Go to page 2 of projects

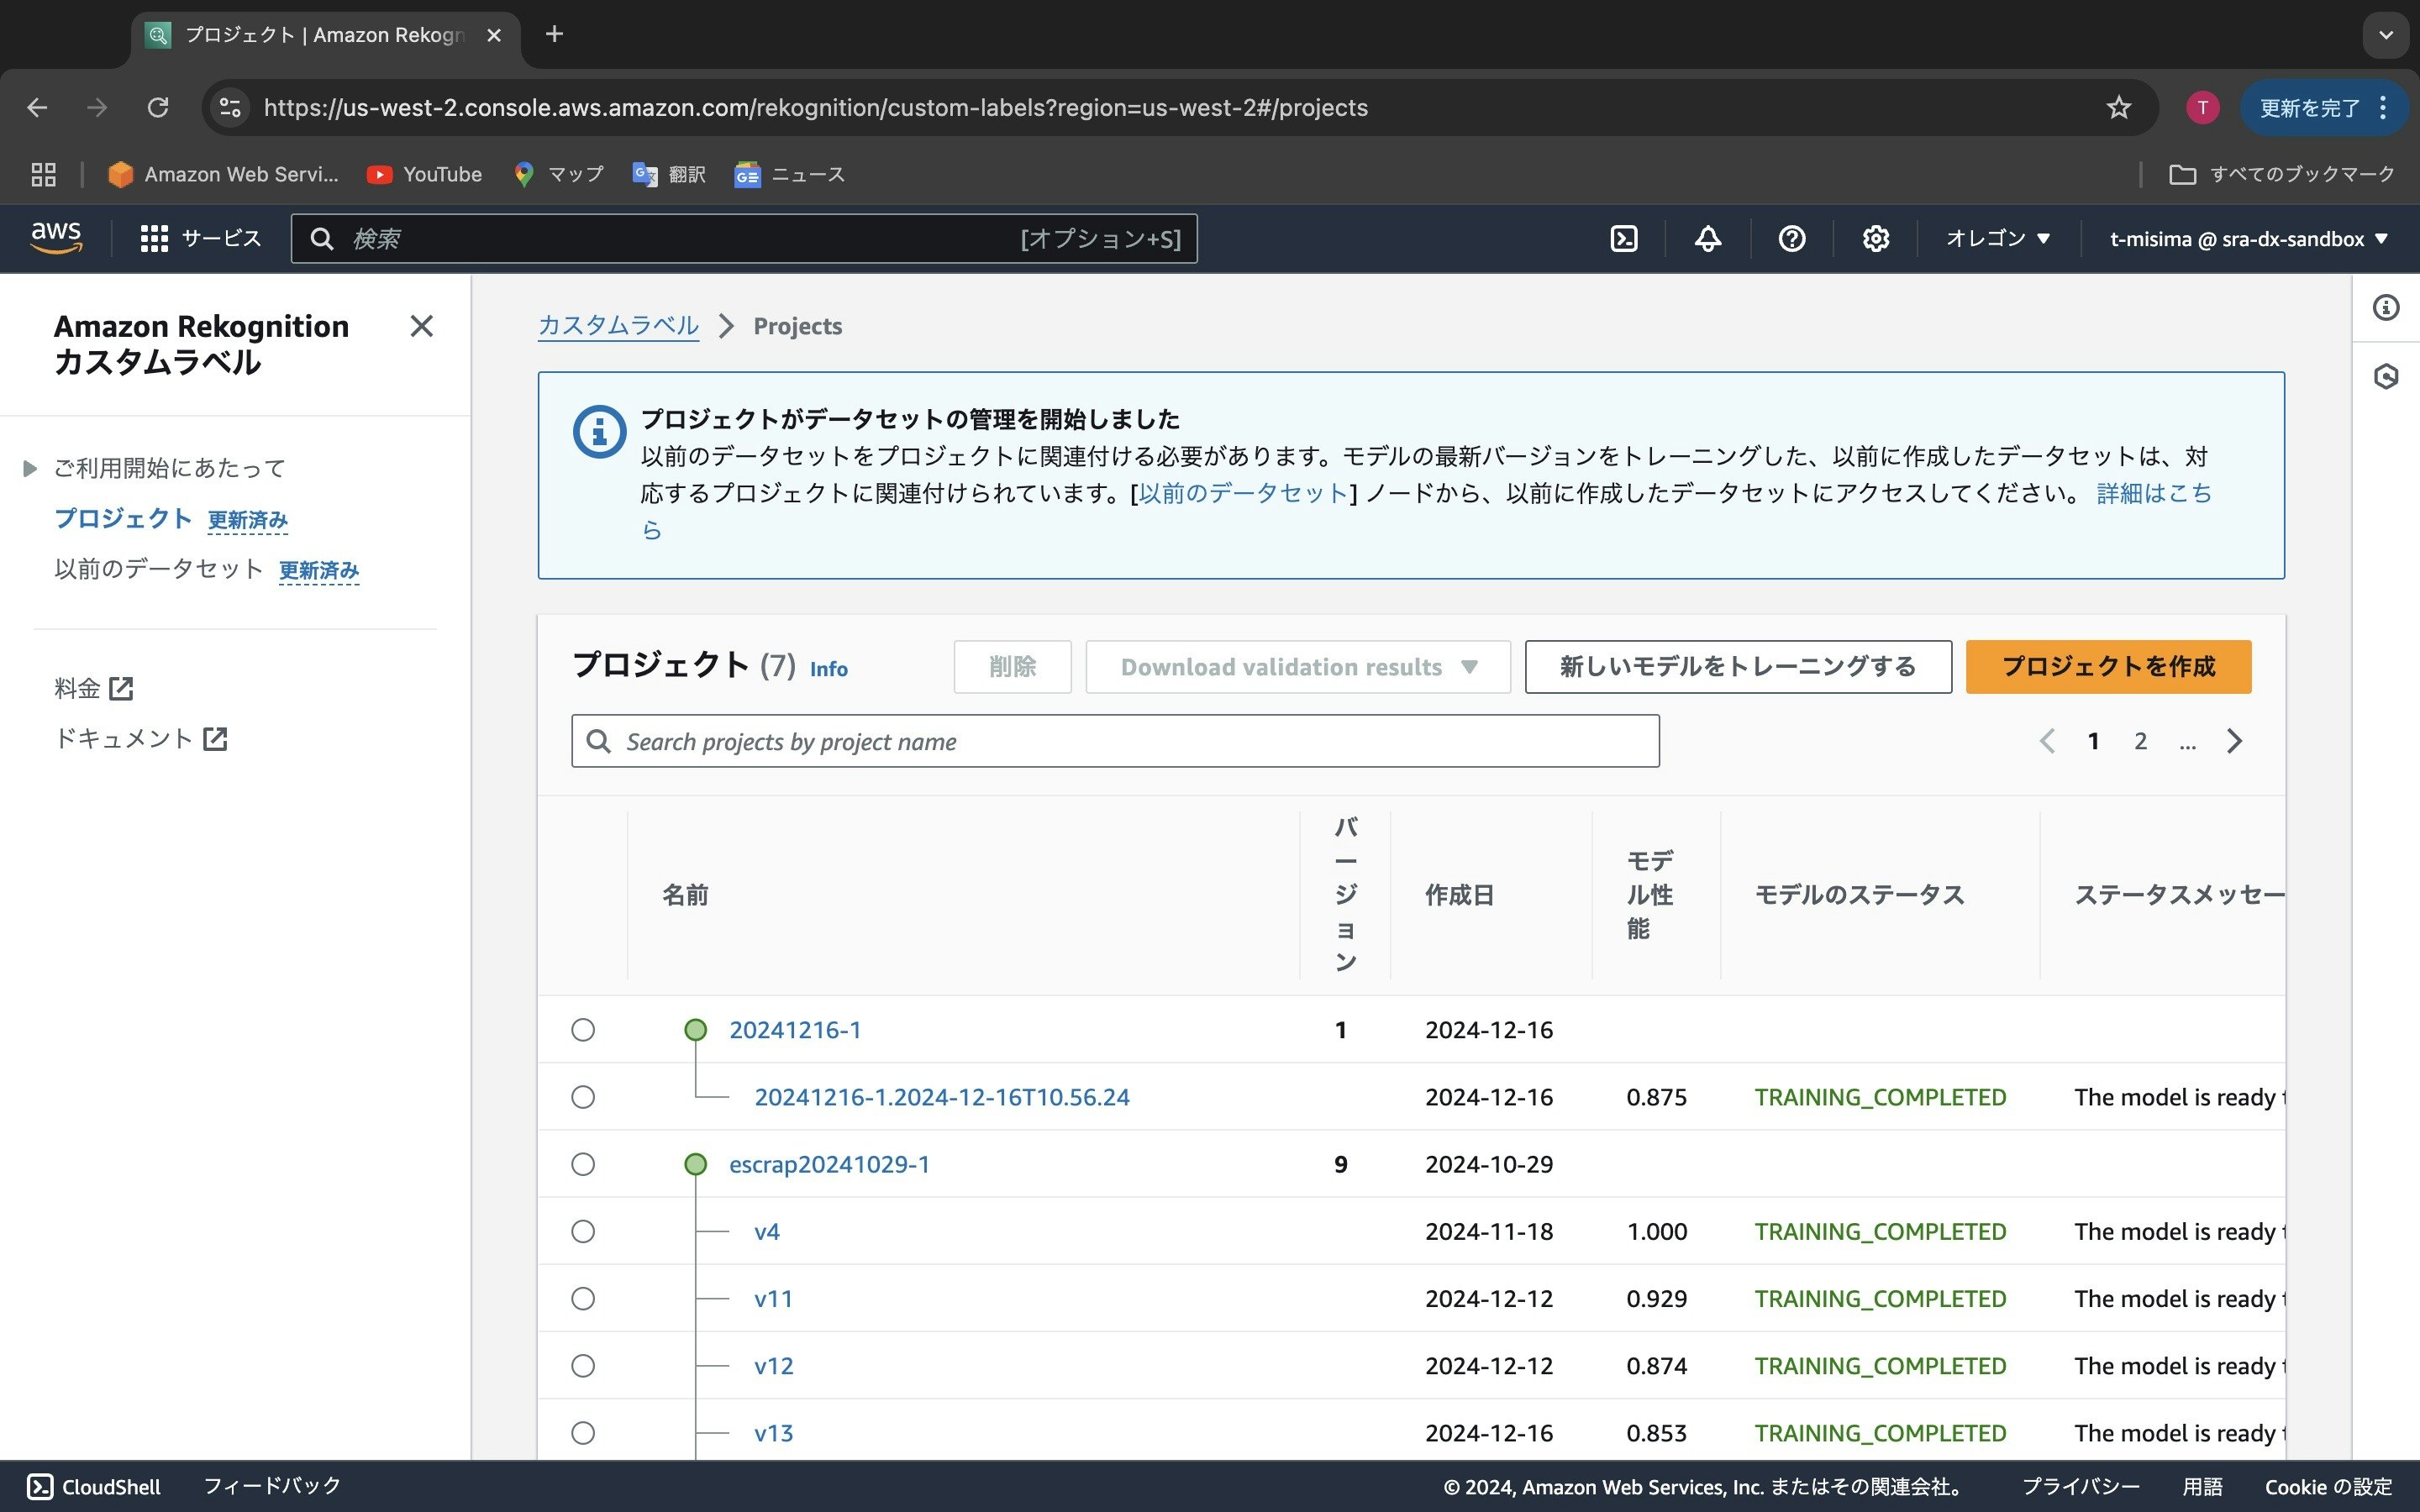(x=2140, y=741)
